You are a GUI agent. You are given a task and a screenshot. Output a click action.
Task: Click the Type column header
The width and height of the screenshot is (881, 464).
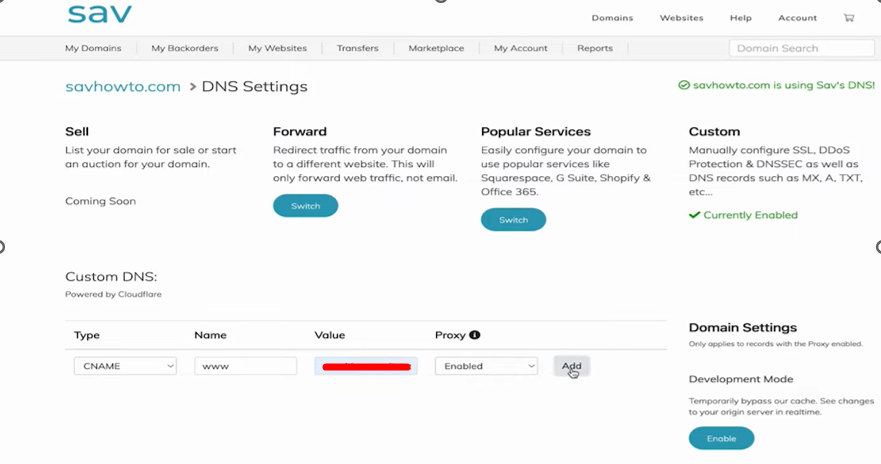click(87, 335)
